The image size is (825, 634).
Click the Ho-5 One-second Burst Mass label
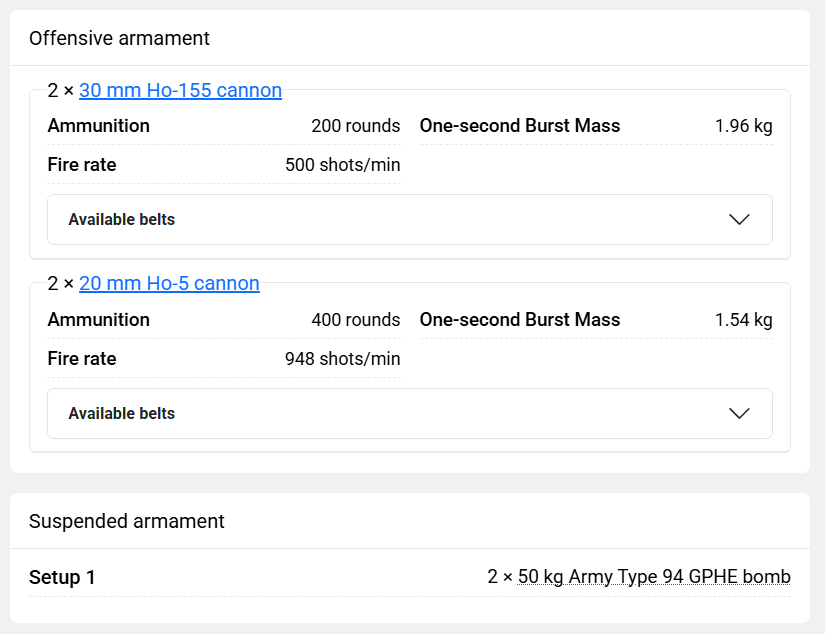pos(519,320)
